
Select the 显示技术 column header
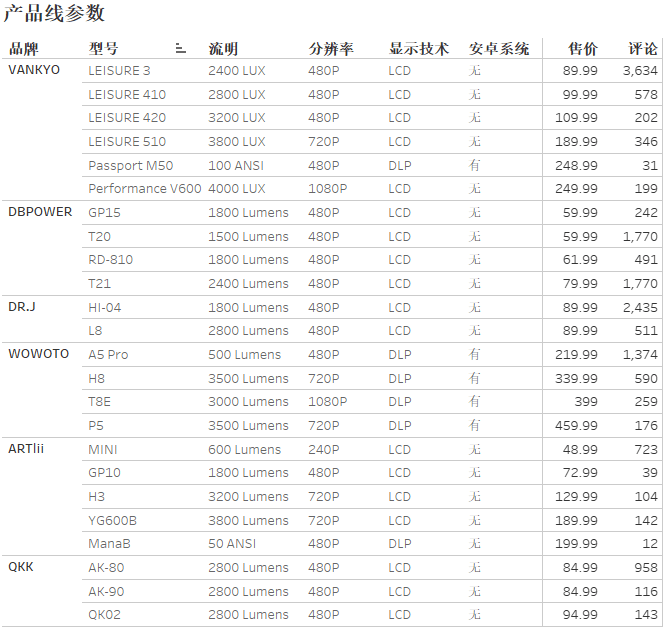(419, 49)
